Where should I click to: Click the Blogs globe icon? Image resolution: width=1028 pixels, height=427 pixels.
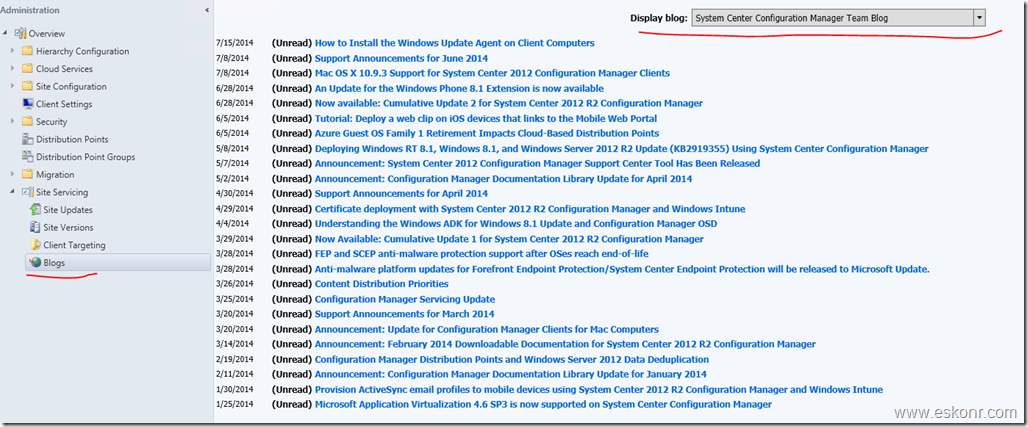click(36, 262)
